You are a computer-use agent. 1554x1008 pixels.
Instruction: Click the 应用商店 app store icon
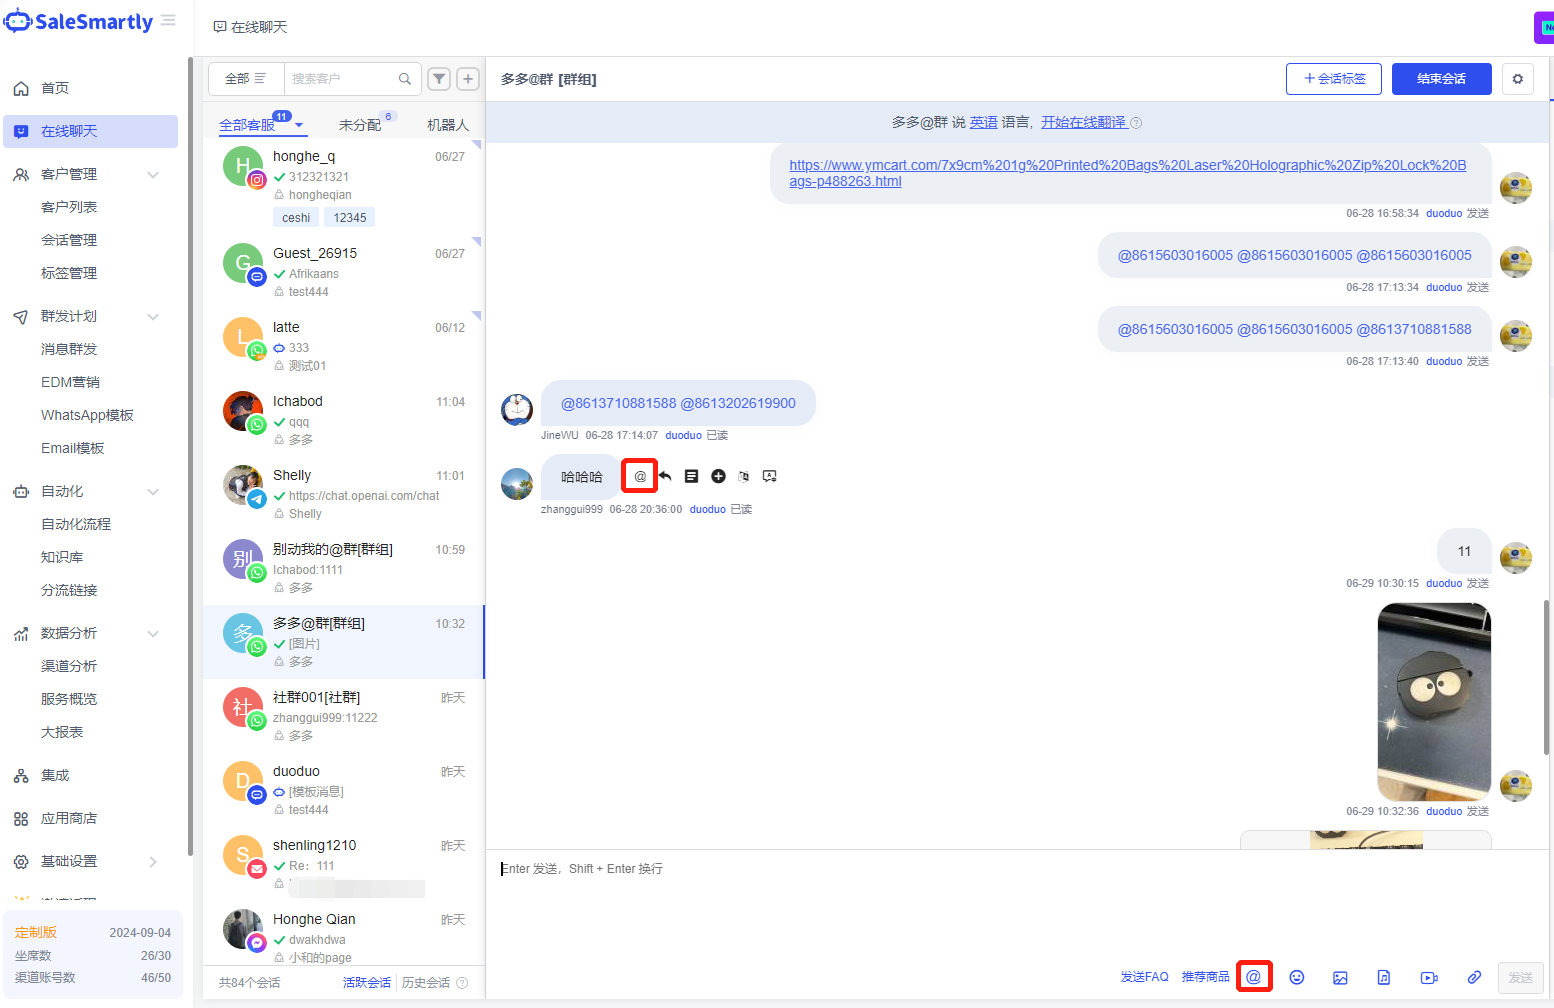pyautogui.click(x=21, y=818)
